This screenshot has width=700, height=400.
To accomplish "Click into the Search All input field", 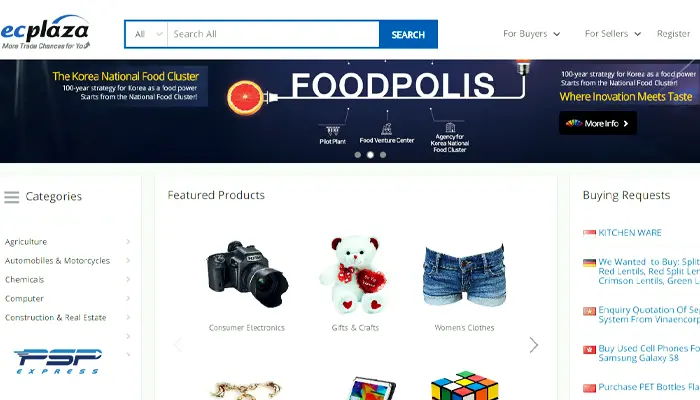I will [x=273, y=34].
